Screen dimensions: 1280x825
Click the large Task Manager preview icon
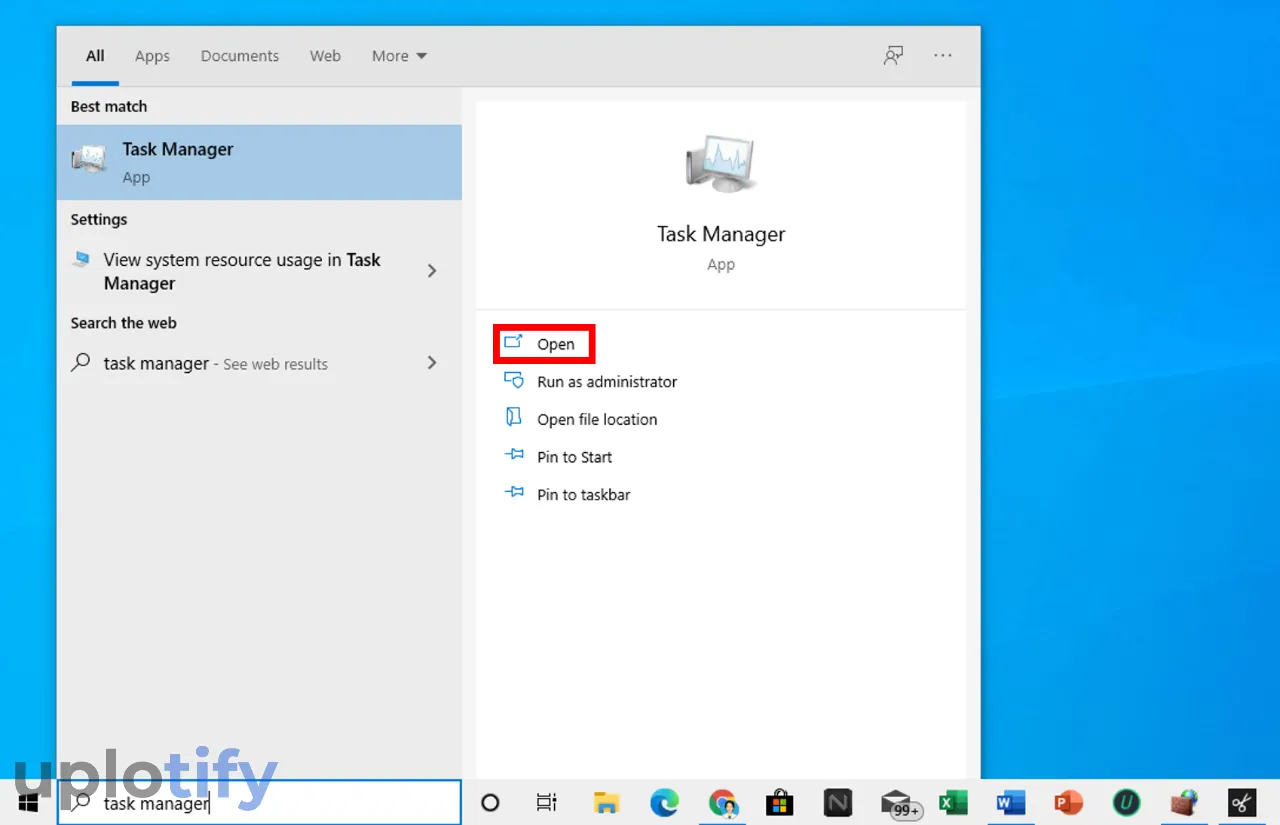(x=721, y=164)
